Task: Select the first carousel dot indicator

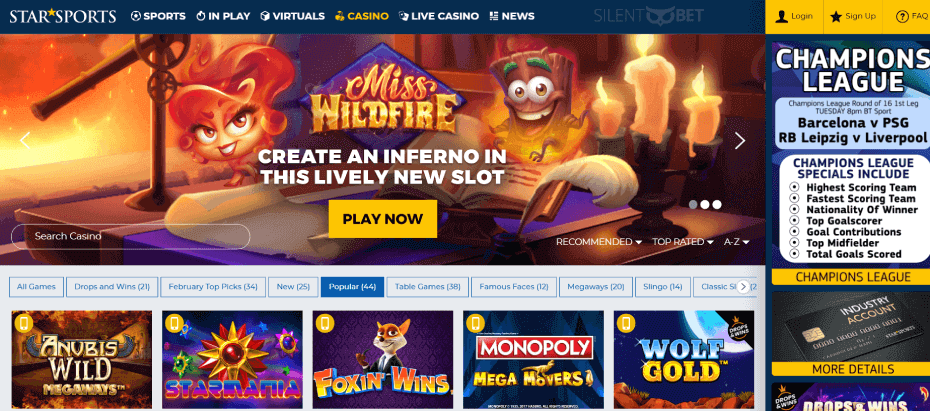Action: 693,205
